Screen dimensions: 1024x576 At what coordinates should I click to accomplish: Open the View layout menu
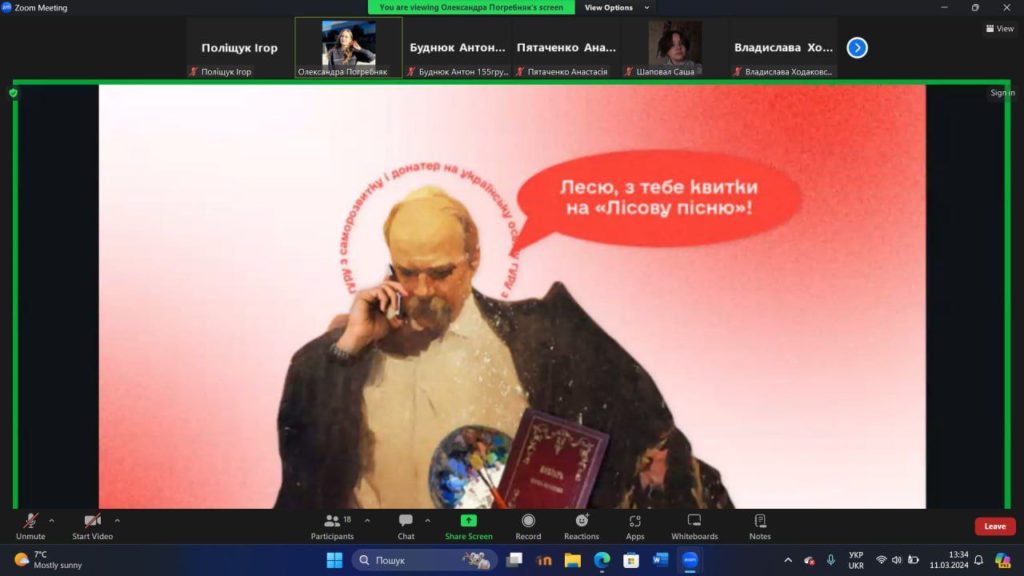(999, 29)
